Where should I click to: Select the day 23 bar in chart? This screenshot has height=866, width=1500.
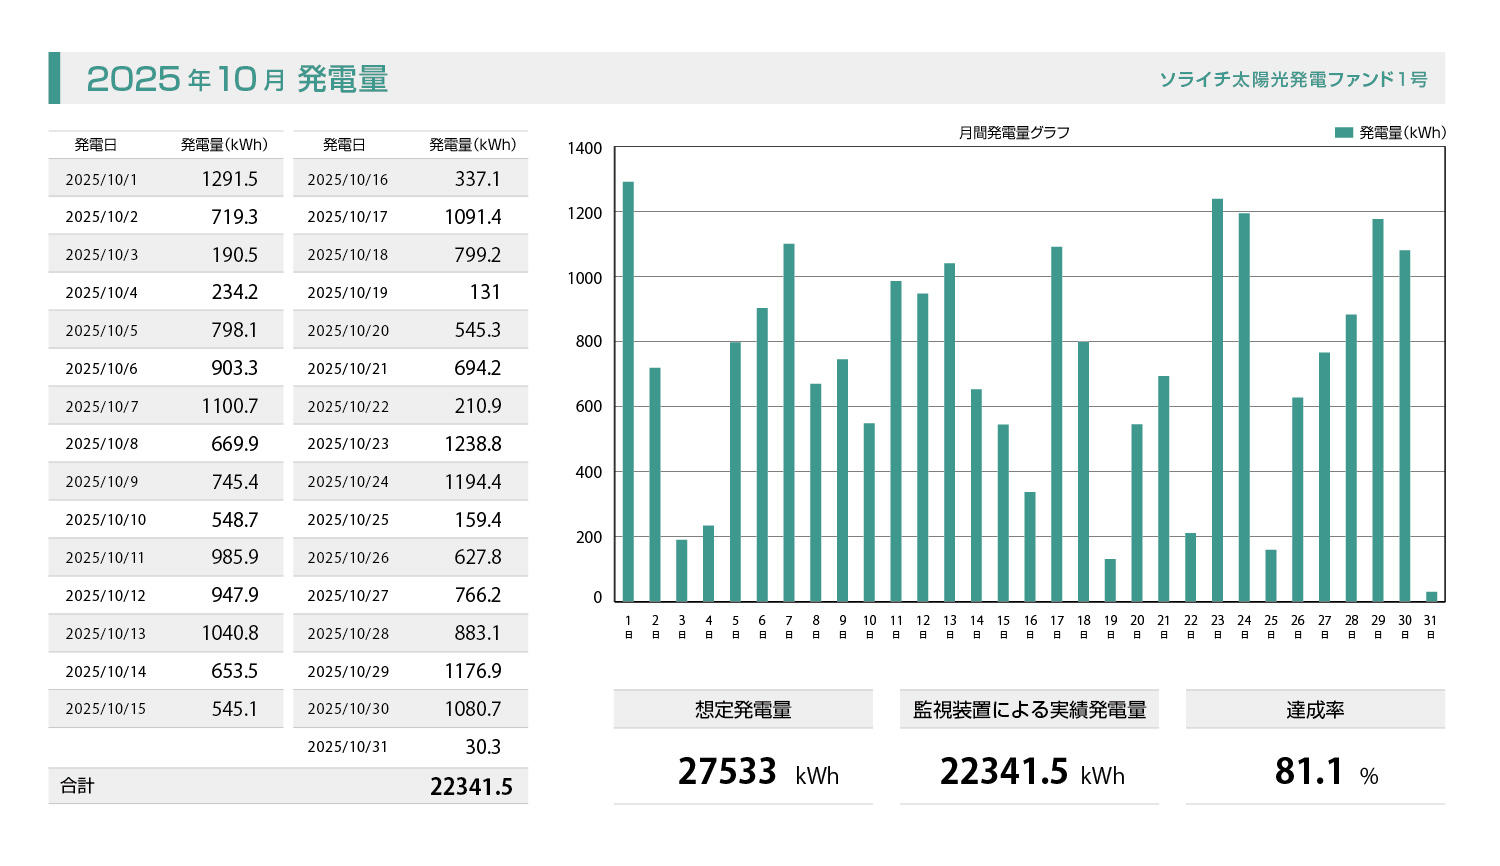(1217, 400)
